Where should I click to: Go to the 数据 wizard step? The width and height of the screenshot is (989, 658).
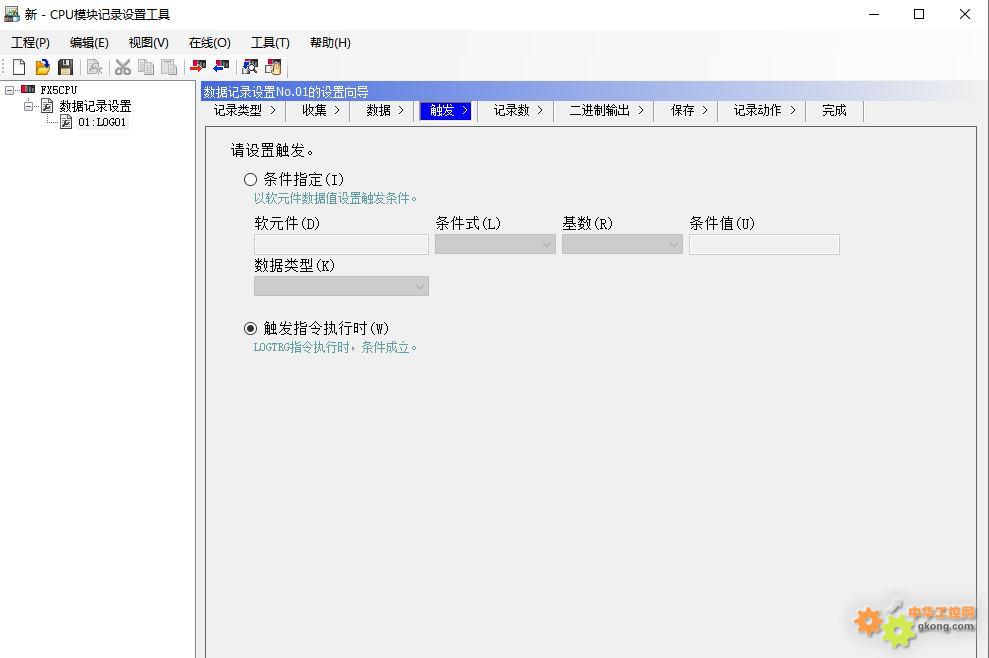[385, 110]
